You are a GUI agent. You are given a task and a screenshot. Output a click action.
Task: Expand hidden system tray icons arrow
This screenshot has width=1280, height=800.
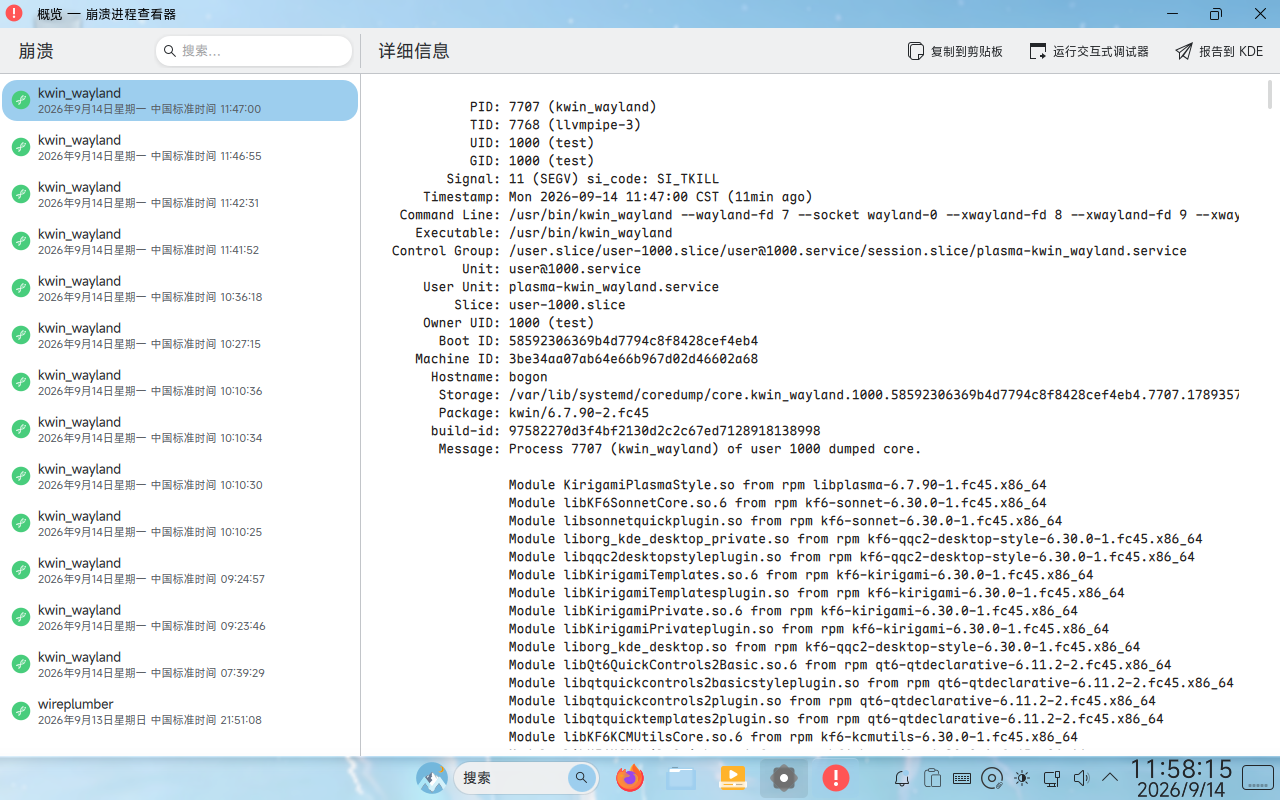pyautogui.click(x=1110, y=778)
